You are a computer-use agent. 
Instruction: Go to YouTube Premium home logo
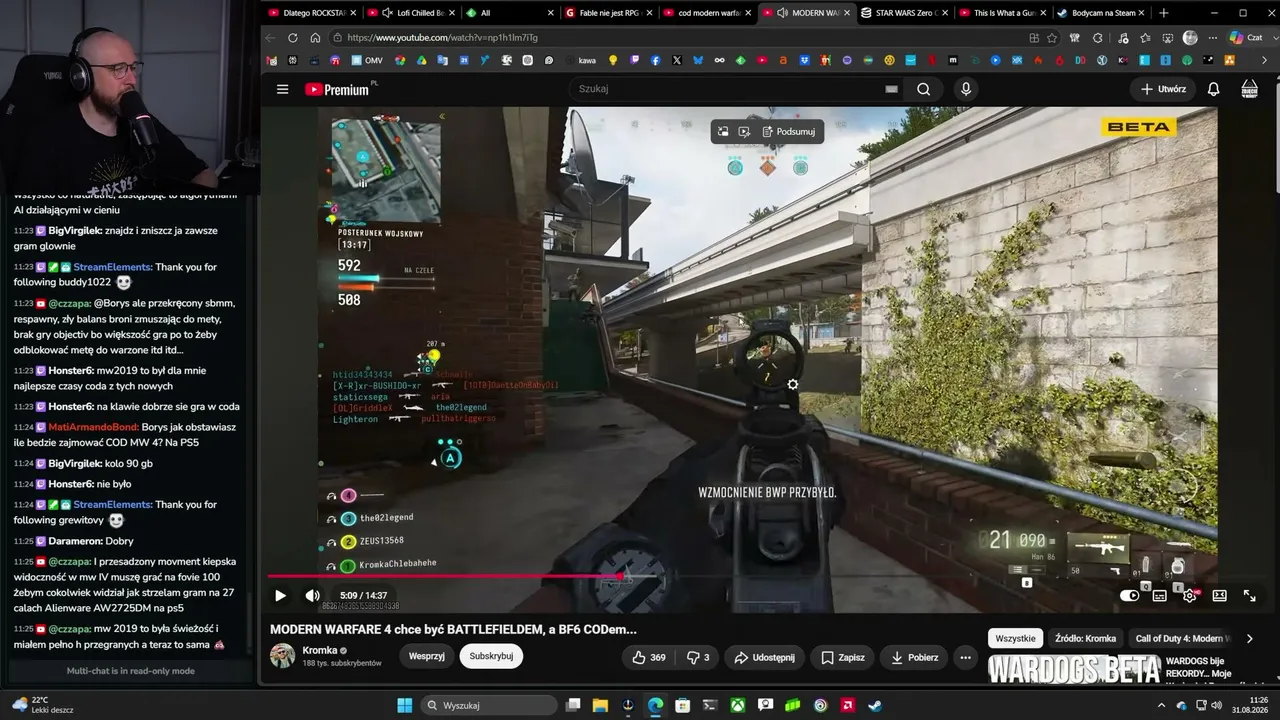(338, 89)
